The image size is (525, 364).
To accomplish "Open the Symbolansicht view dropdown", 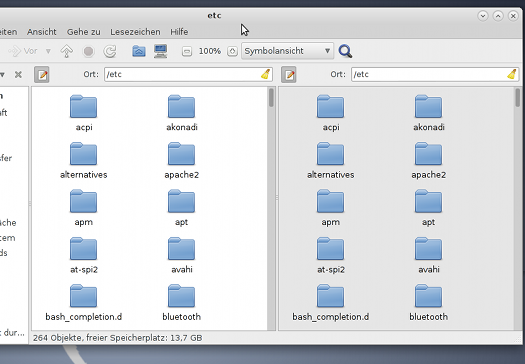I will click(287, 51).
